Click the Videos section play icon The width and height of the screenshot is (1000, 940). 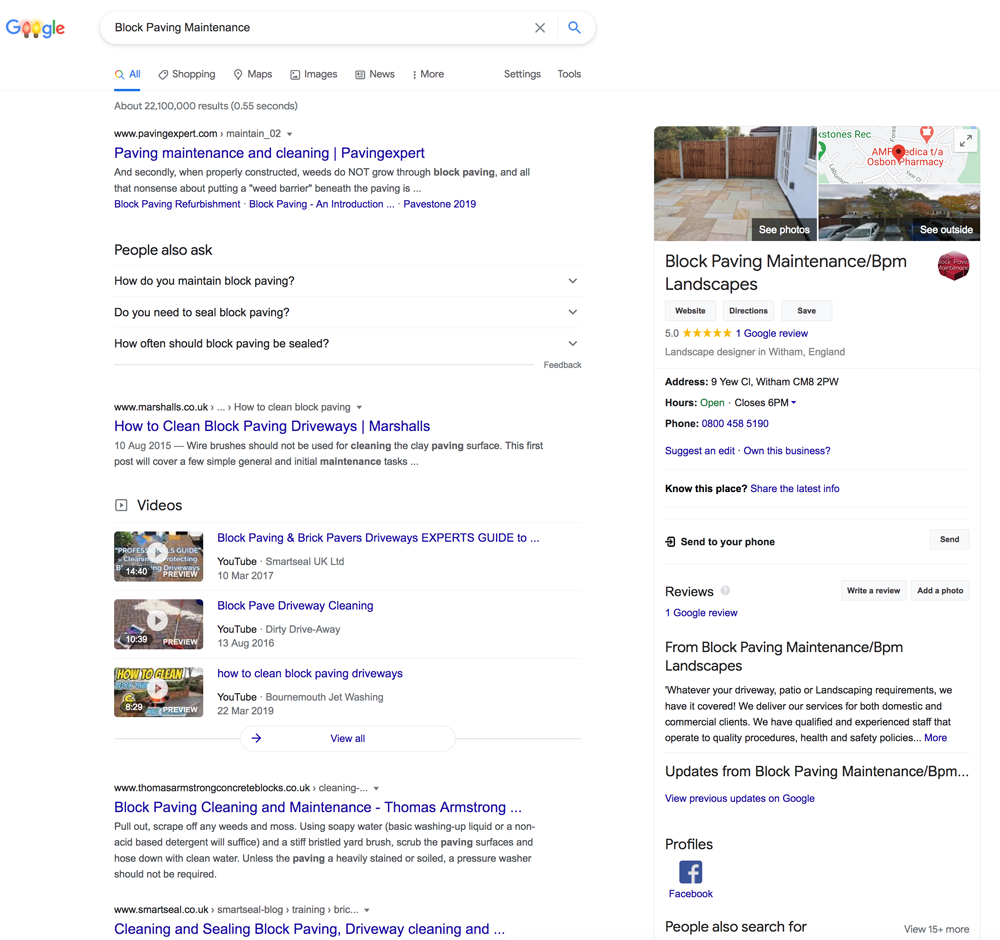(x=121, y=505)
